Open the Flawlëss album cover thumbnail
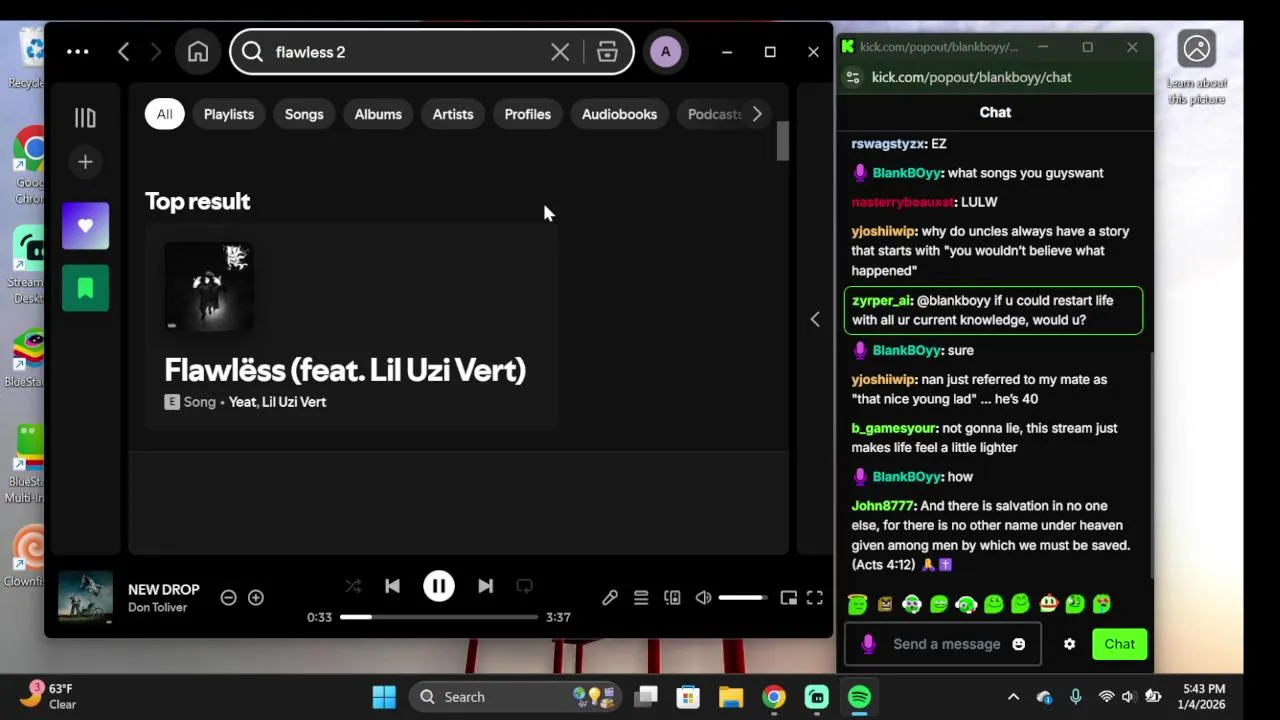The height and width of the screenshot is (720, 1280). click(x=209, y=286)
